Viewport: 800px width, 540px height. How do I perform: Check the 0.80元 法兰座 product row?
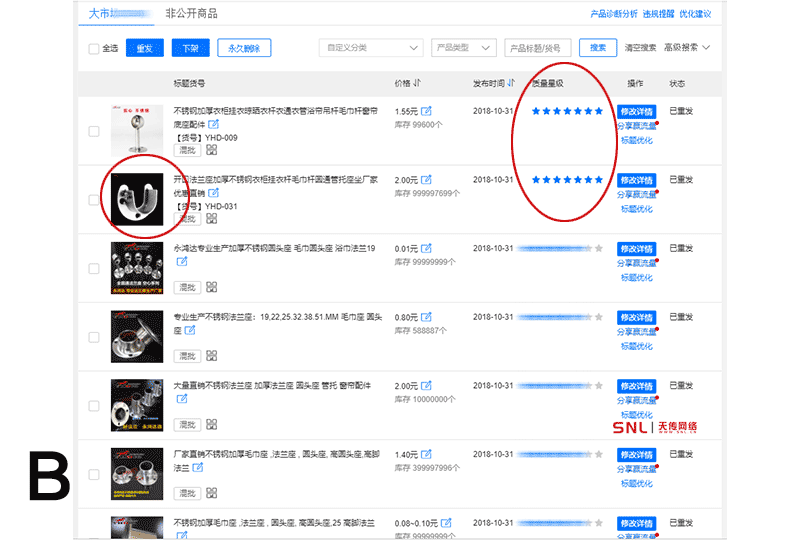94,337
